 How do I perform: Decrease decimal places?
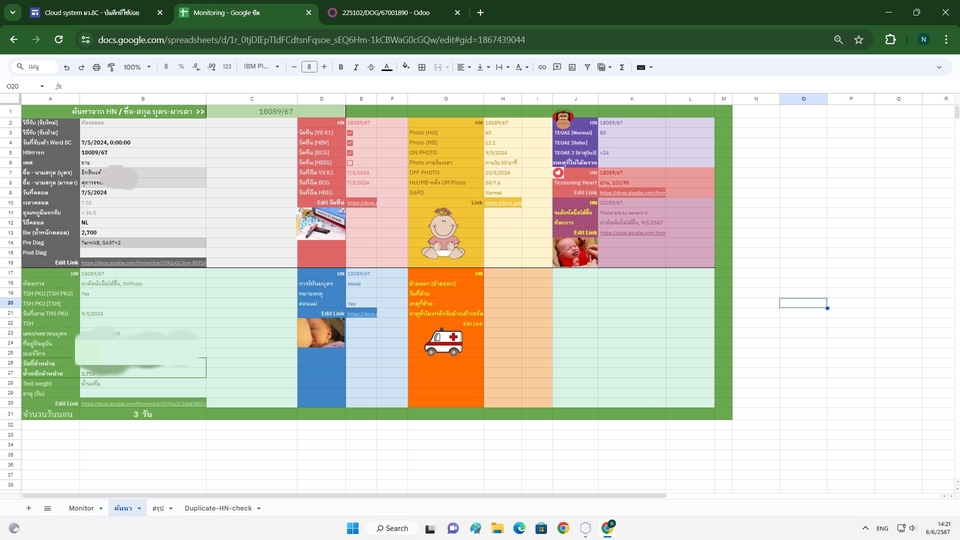coord(196,67)
